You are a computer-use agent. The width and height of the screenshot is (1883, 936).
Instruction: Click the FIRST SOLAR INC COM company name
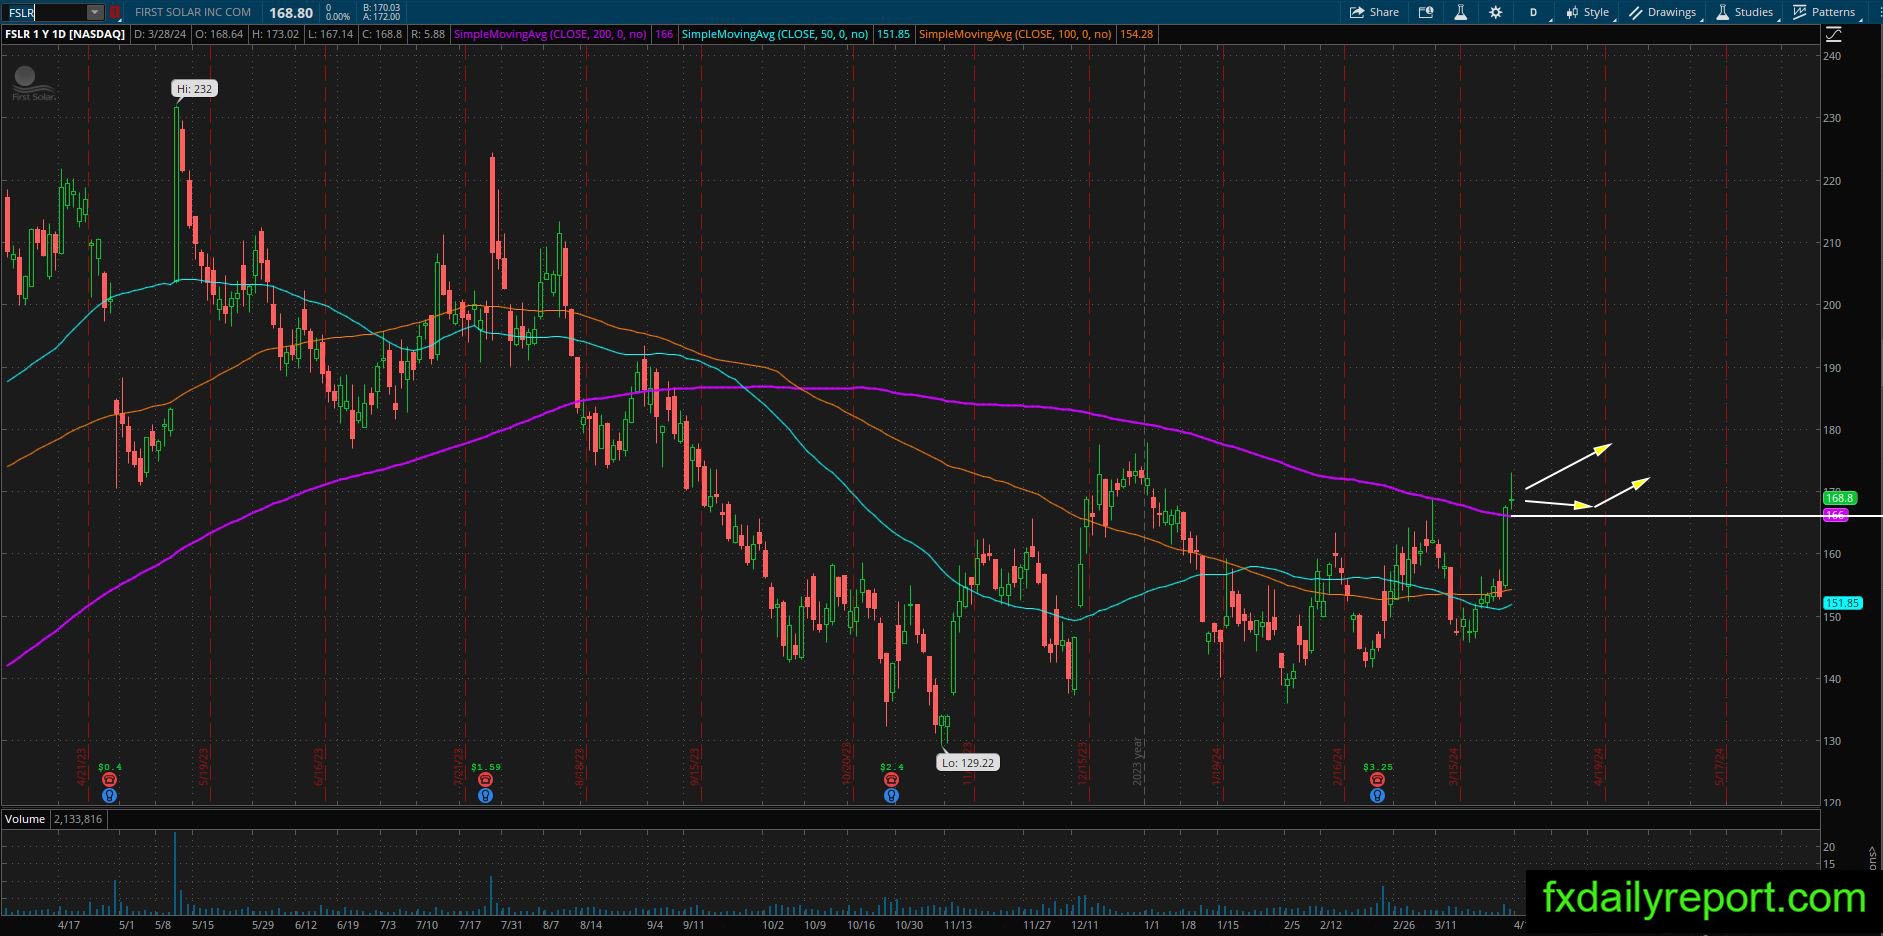pos(193,13)
